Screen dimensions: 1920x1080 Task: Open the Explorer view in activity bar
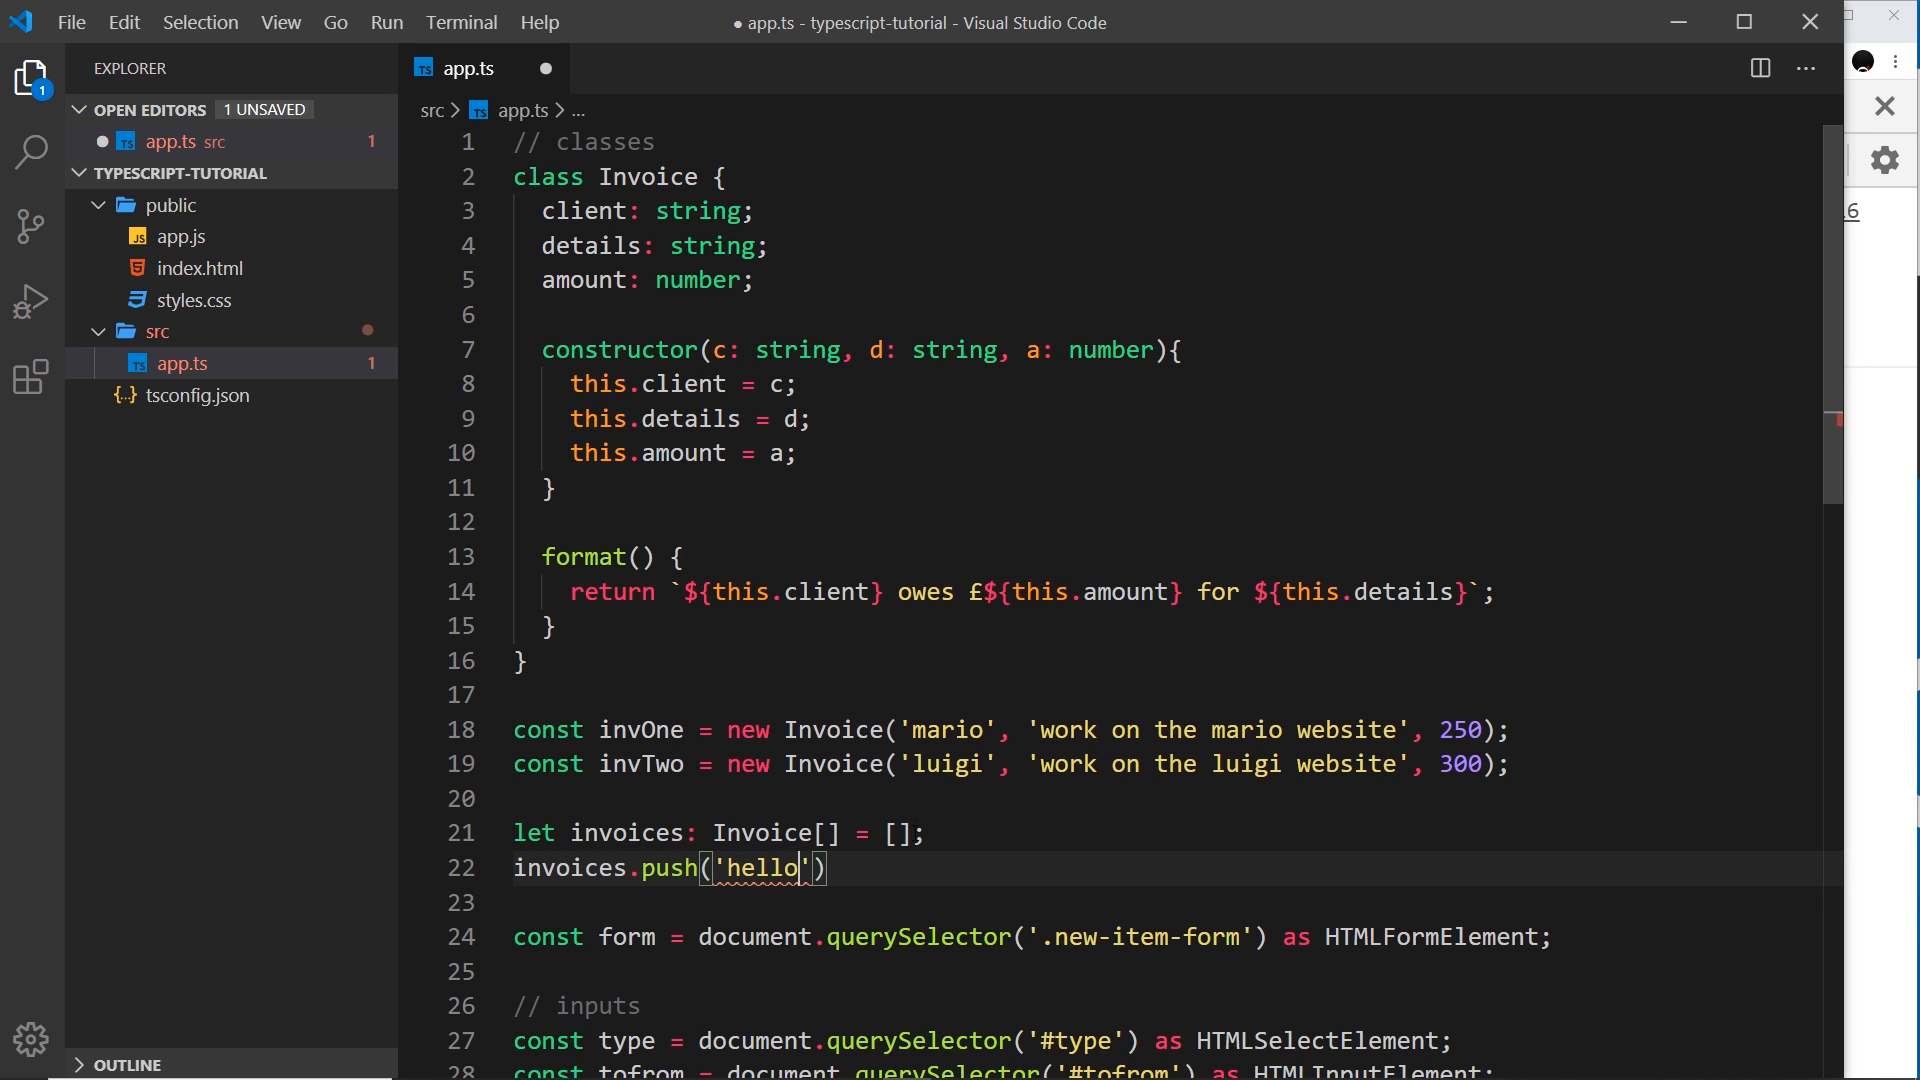pyautogui.click(x=32, y=78)
